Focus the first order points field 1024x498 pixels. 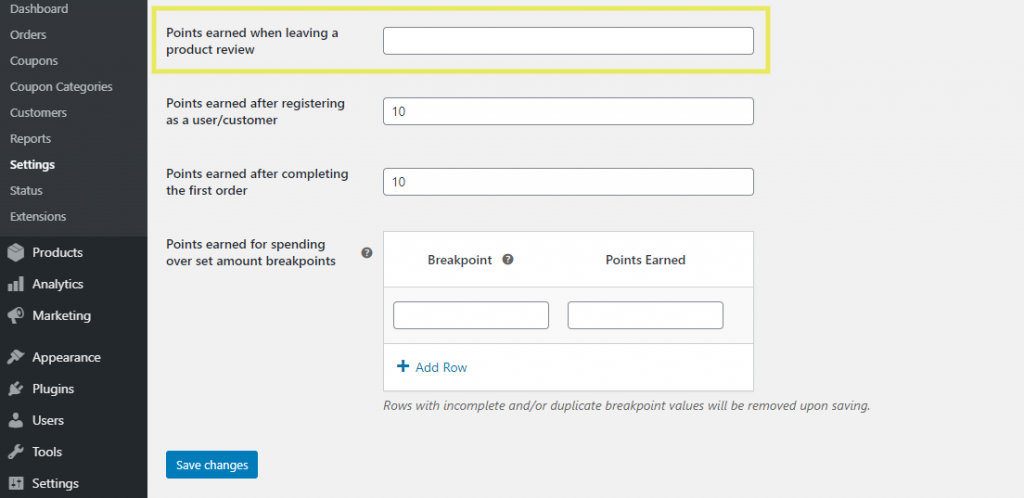(568, 182)
